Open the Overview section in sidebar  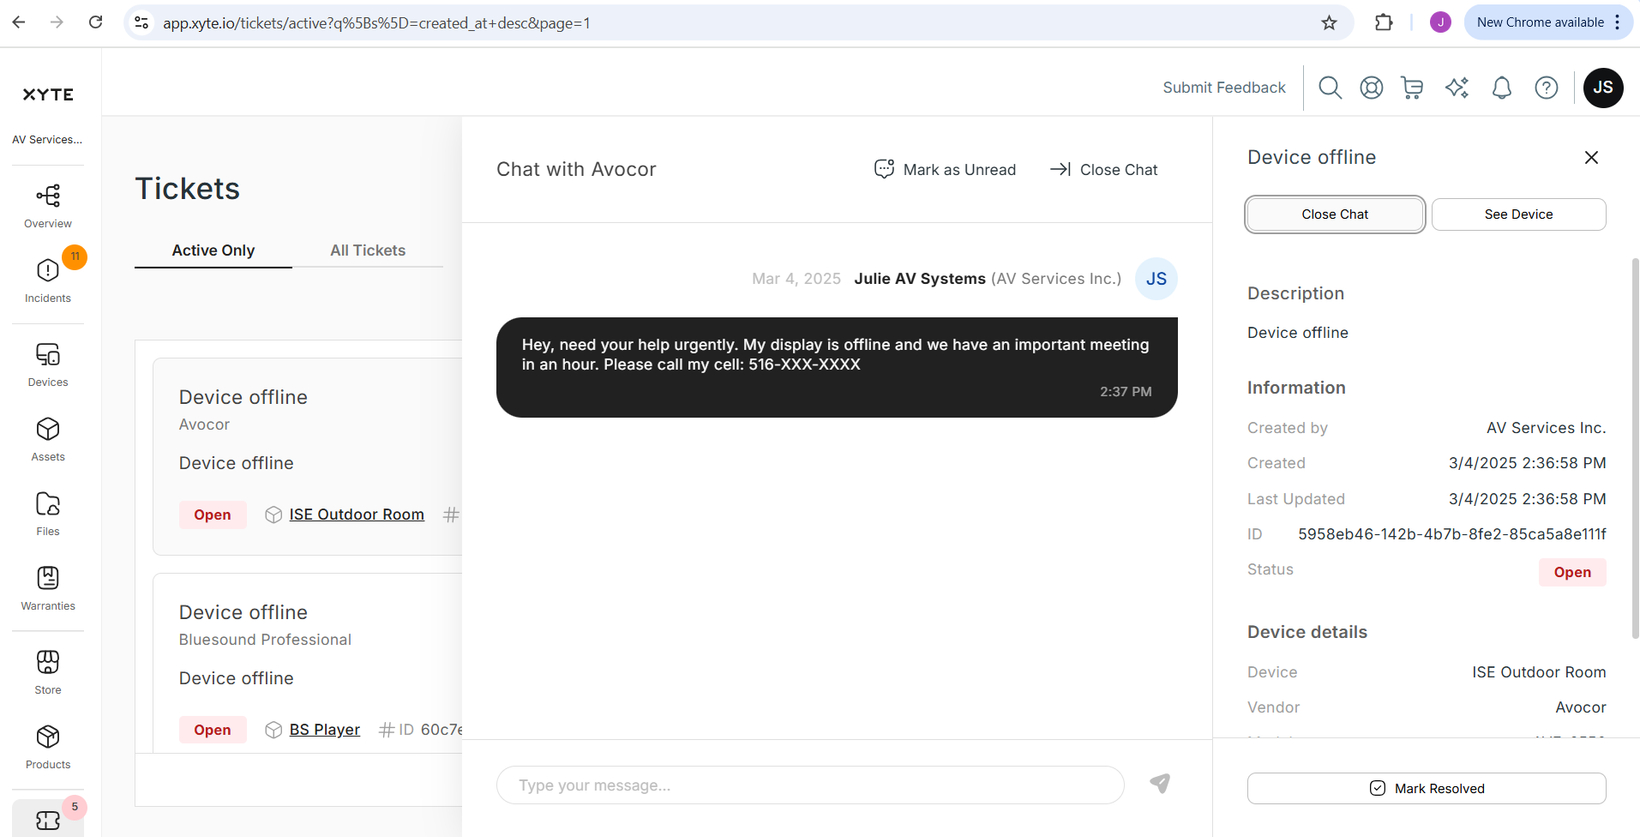(48, 206)
